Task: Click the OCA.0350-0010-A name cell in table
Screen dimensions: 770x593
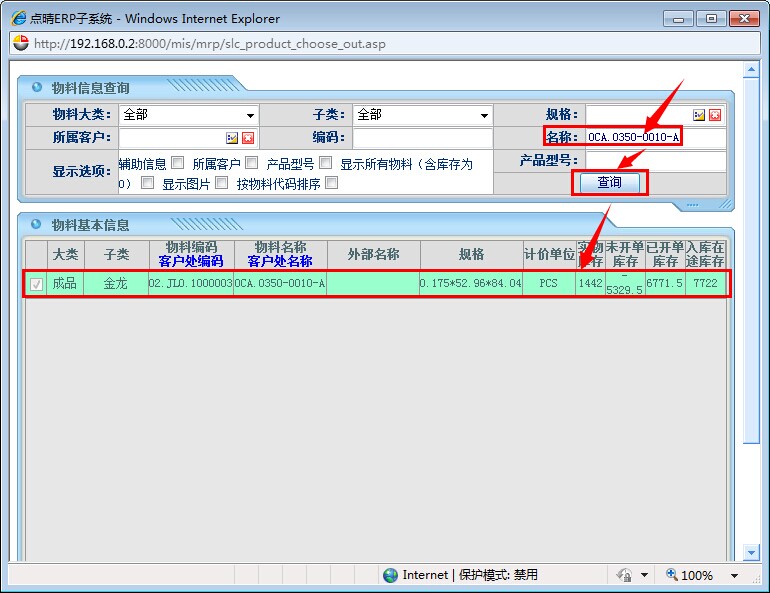Action: (x=280, y=283)
